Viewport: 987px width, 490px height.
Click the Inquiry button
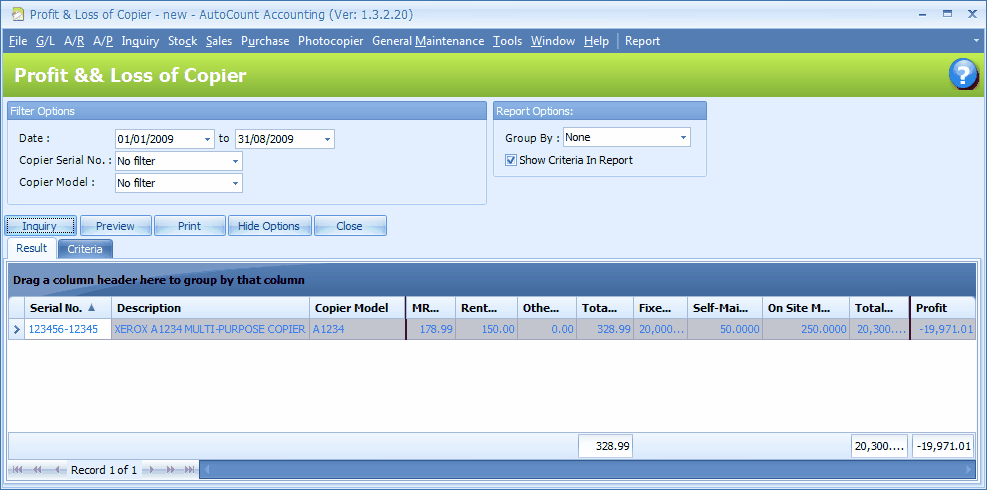[41, 226]
